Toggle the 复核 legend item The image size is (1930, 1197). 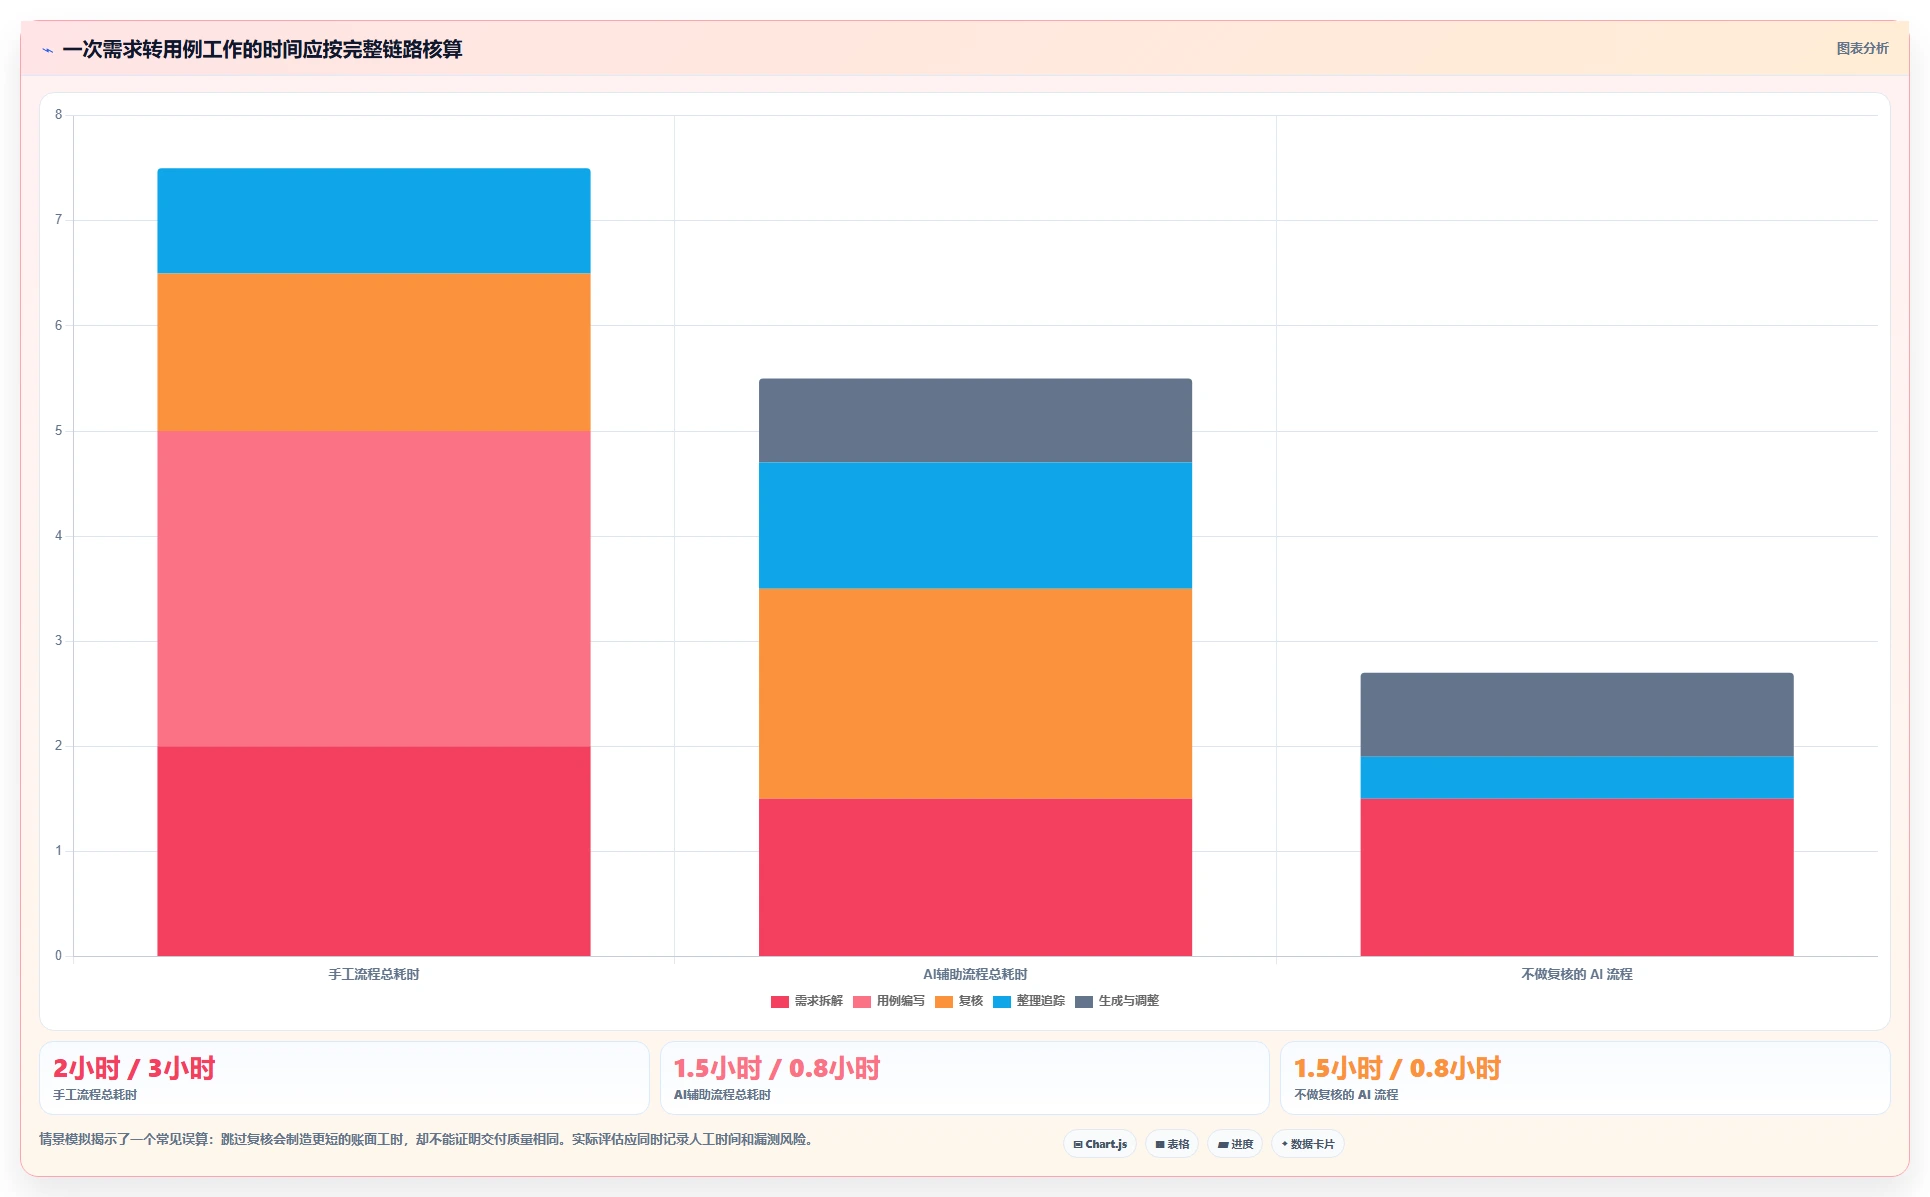click(959, 1001)
